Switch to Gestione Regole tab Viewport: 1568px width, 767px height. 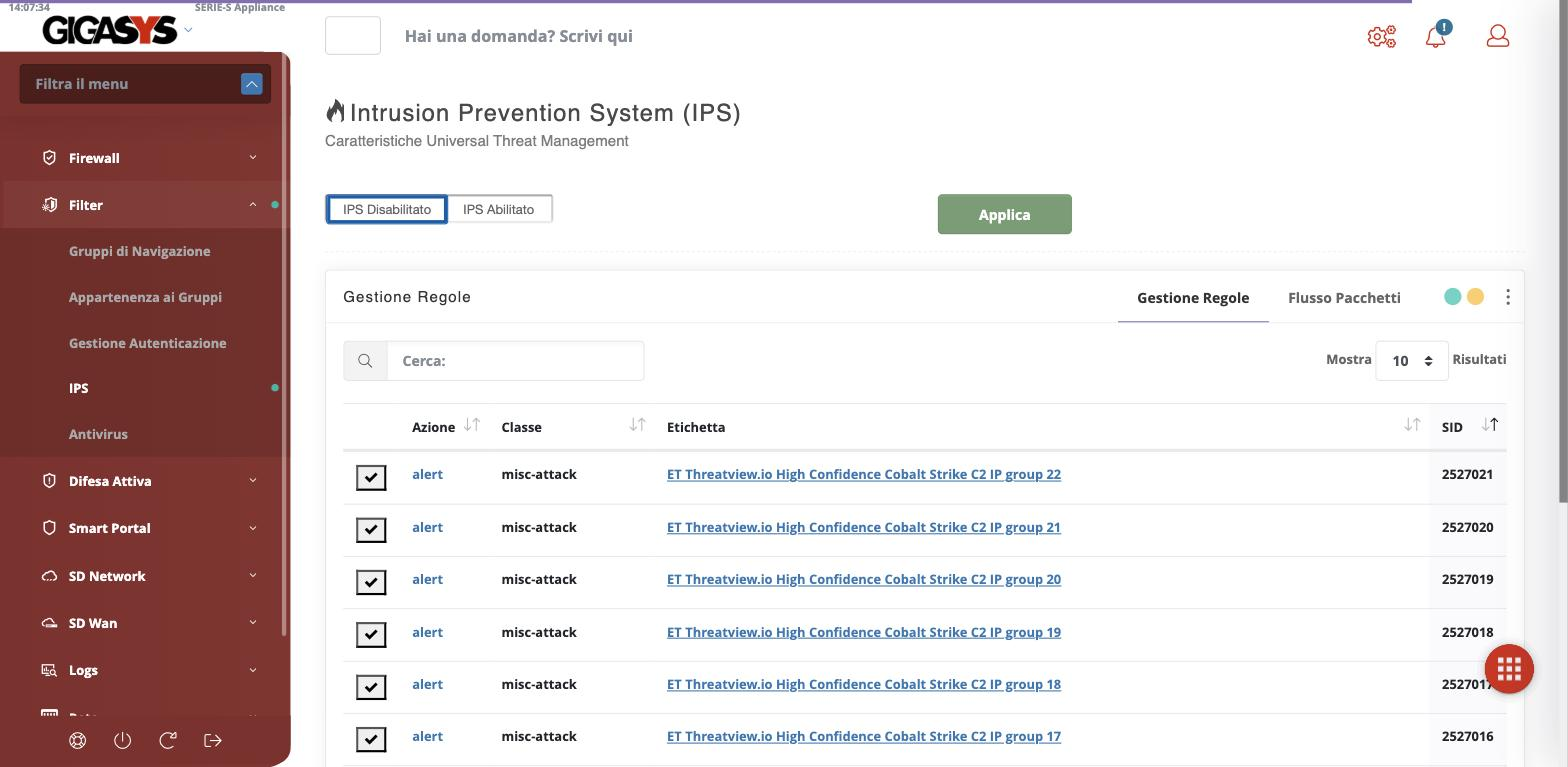click(x=1193, y=297)
